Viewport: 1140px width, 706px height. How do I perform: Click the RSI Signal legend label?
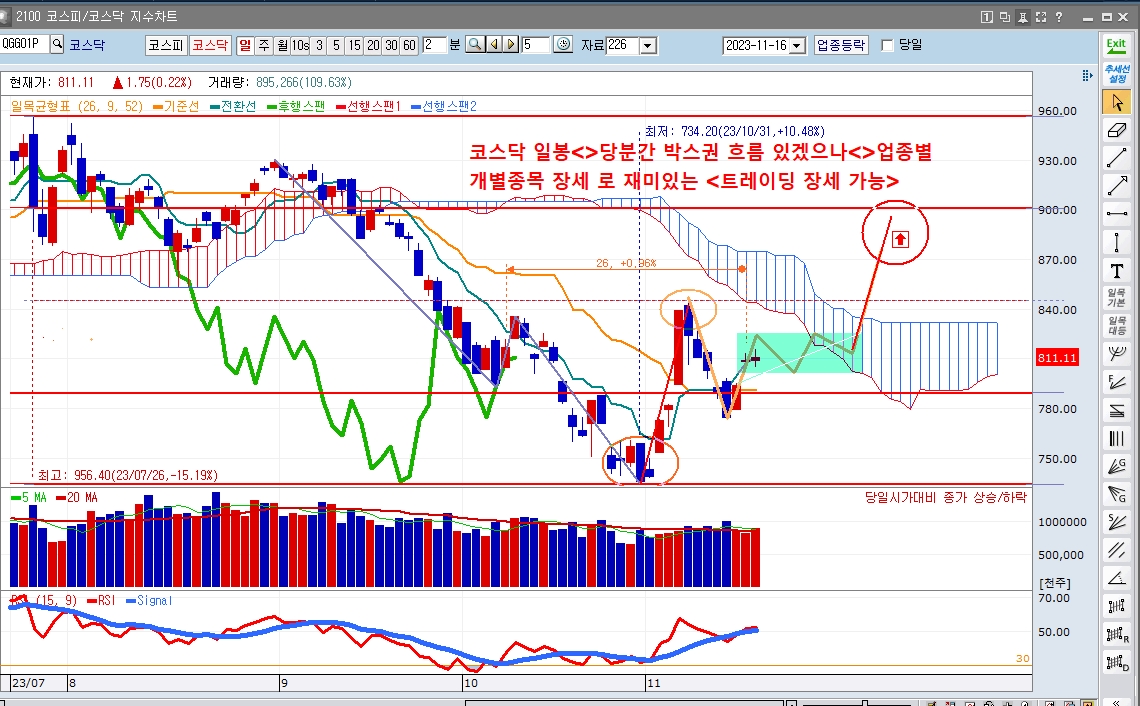(150, 601)
